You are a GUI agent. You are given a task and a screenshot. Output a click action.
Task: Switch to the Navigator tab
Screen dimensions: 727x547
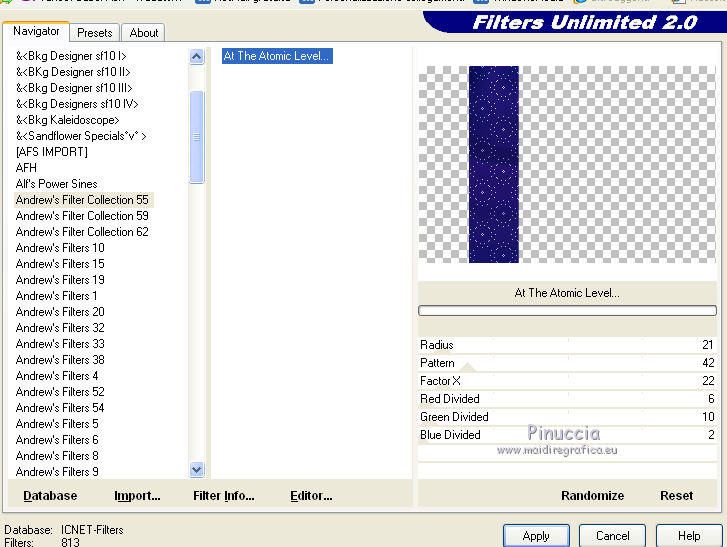point(36,32)
